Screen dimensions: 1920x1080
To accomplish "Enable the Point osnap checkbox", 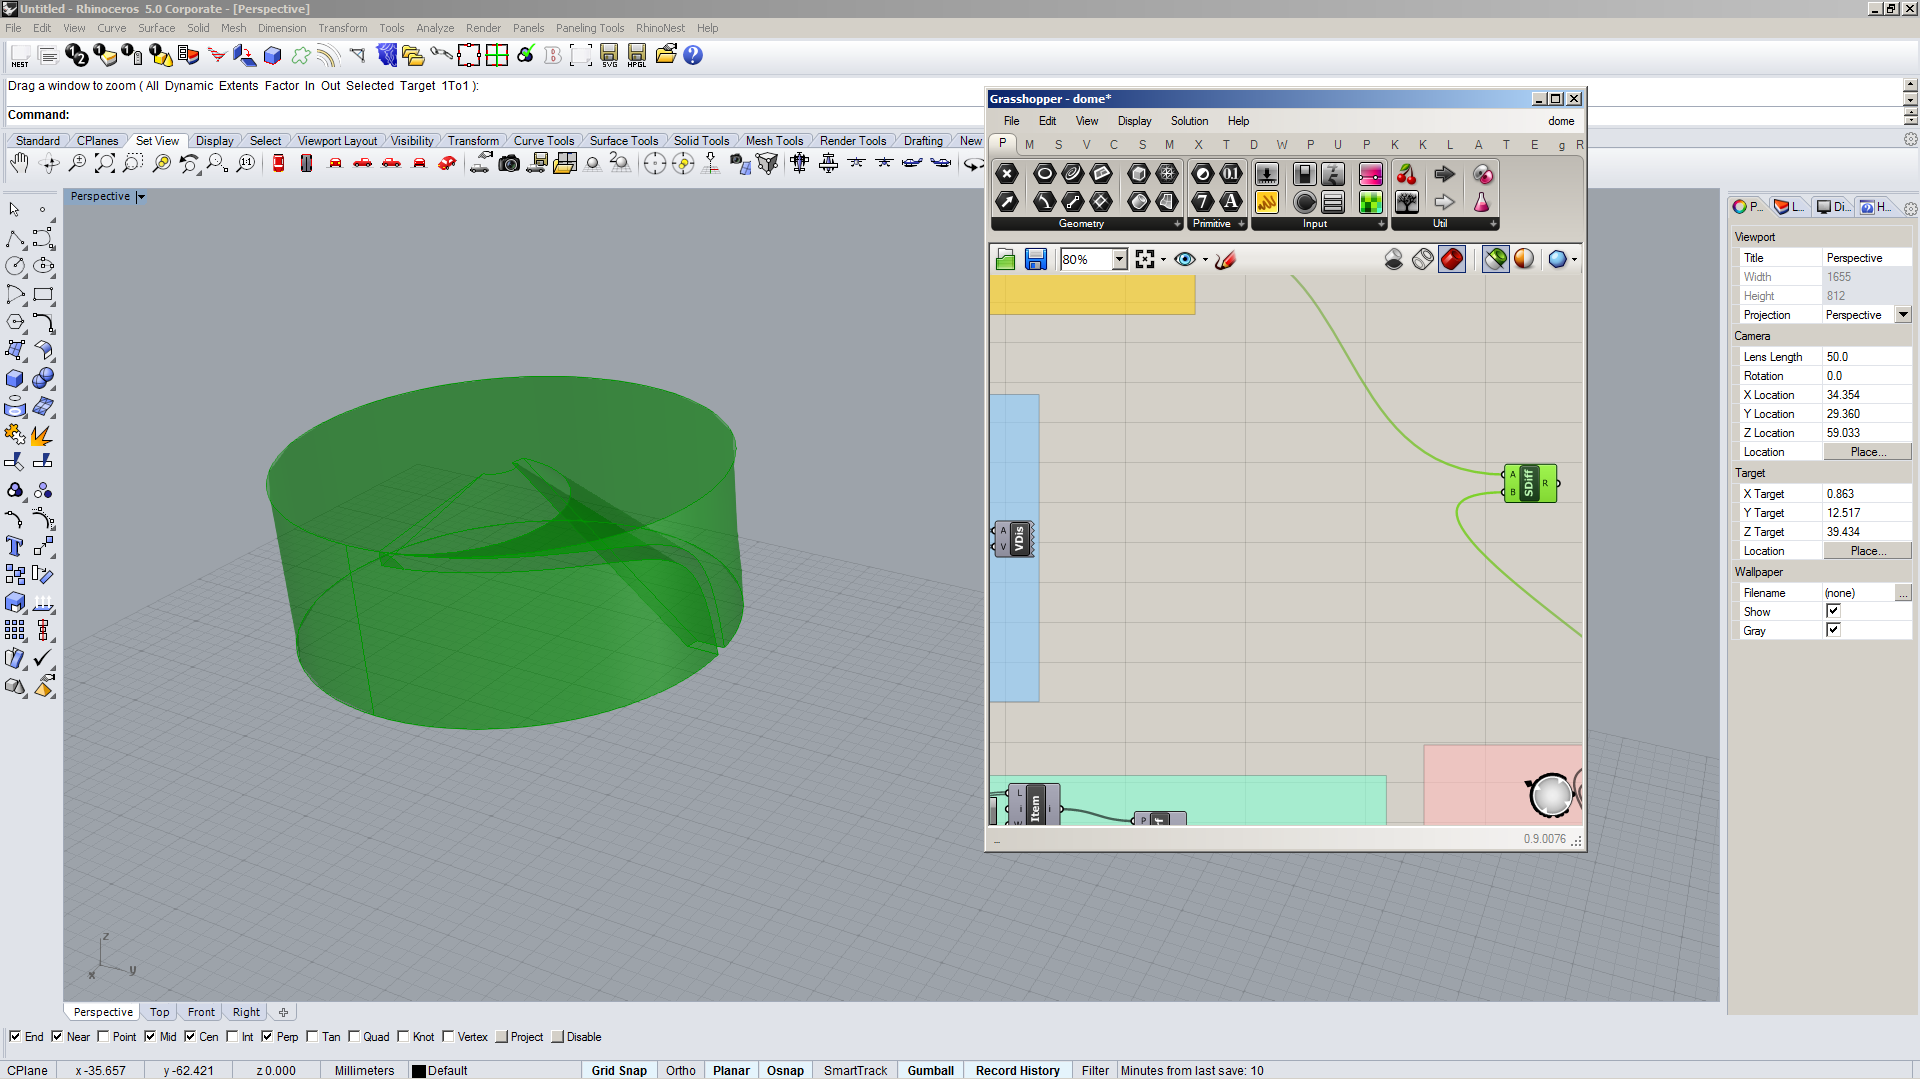I will (103, 1036).
